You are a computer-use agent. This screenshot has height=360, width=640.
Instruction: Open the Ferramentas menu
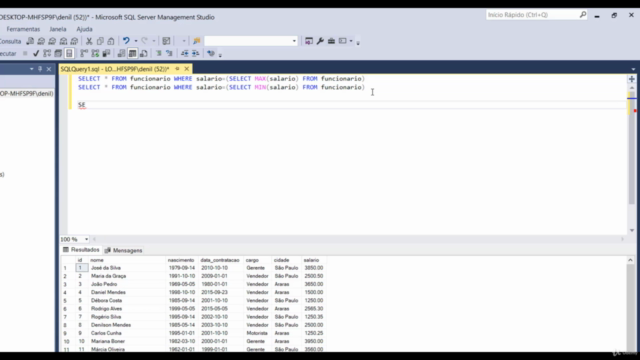click(23, 29)
